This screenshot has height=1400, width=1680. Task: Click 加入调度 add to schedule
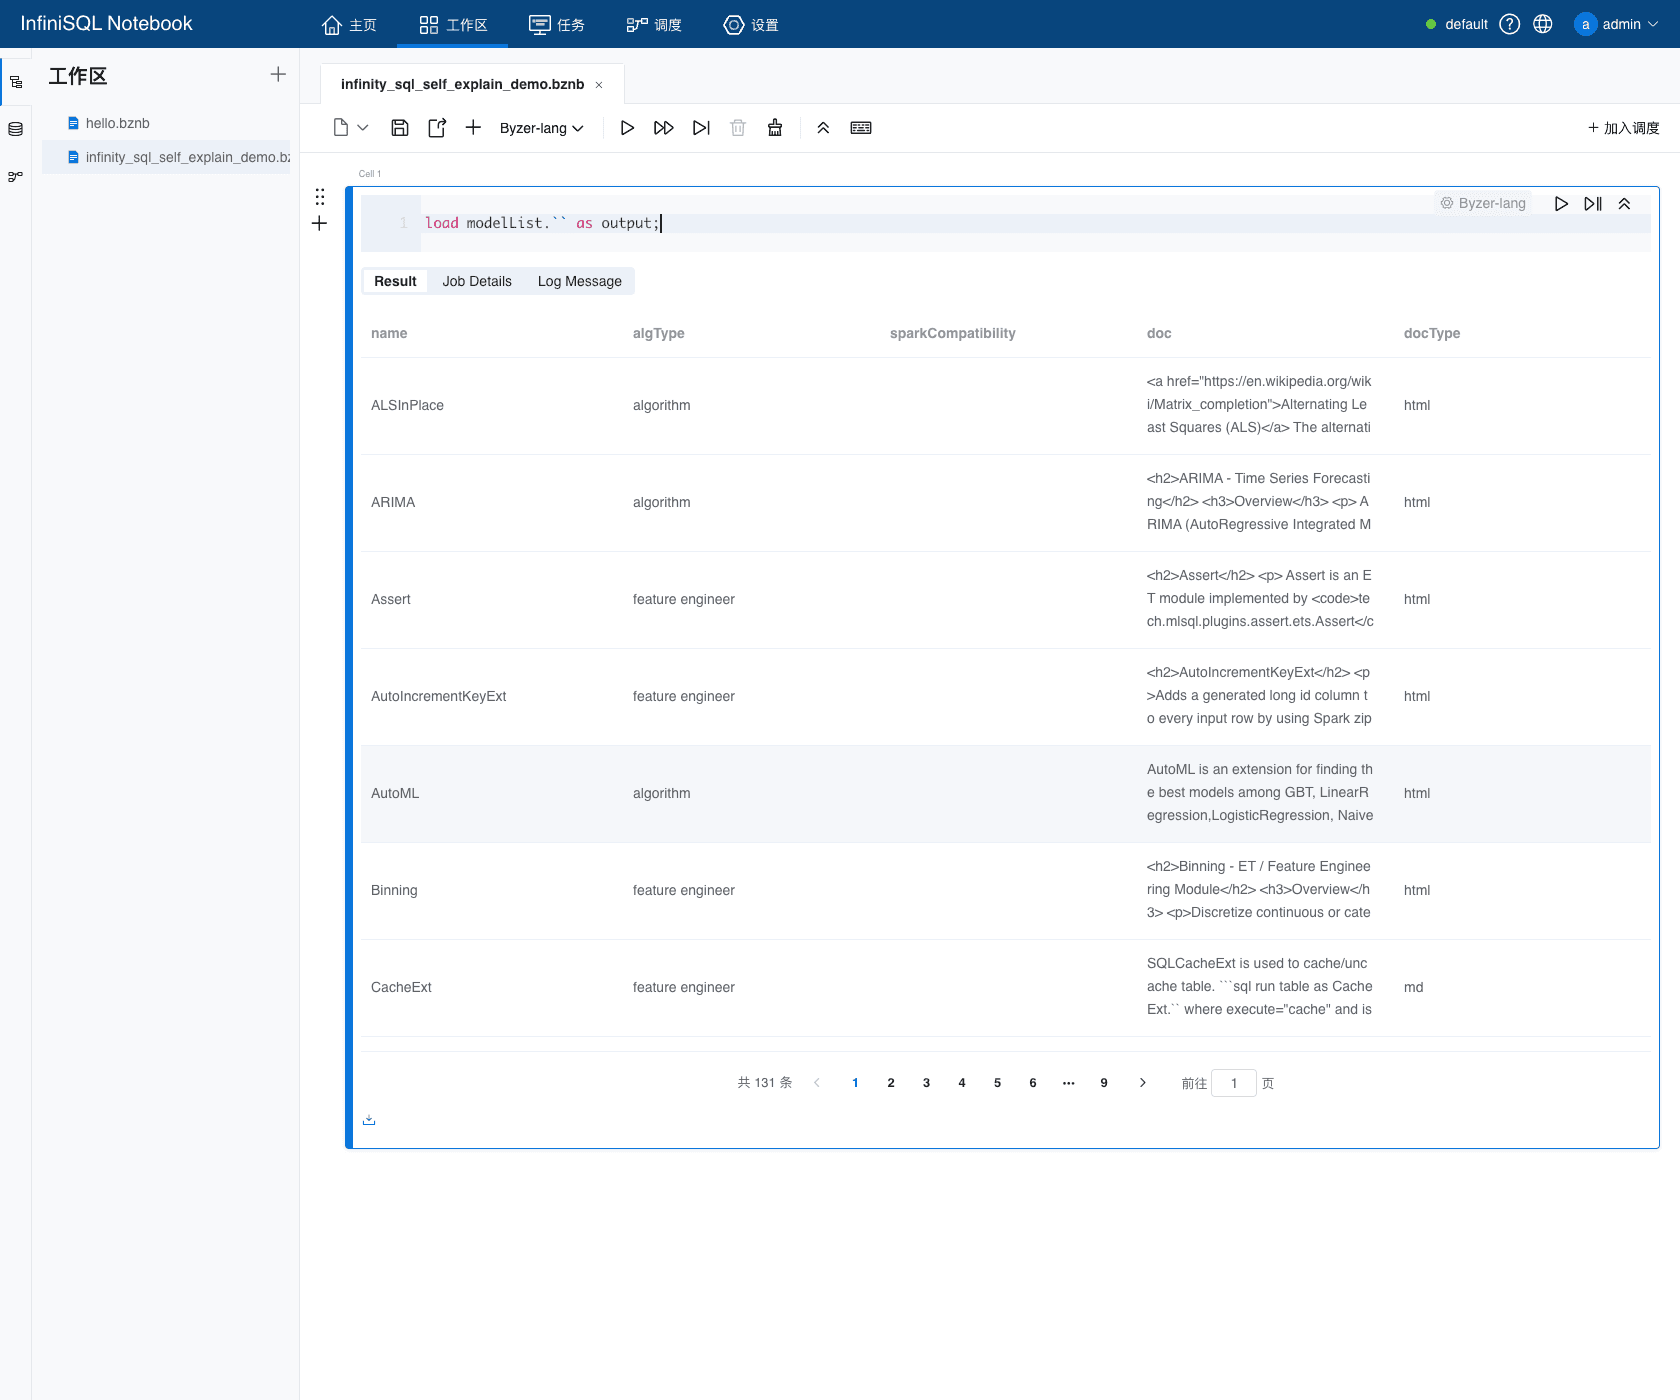pyautogui.click(x=1623, y=128)
